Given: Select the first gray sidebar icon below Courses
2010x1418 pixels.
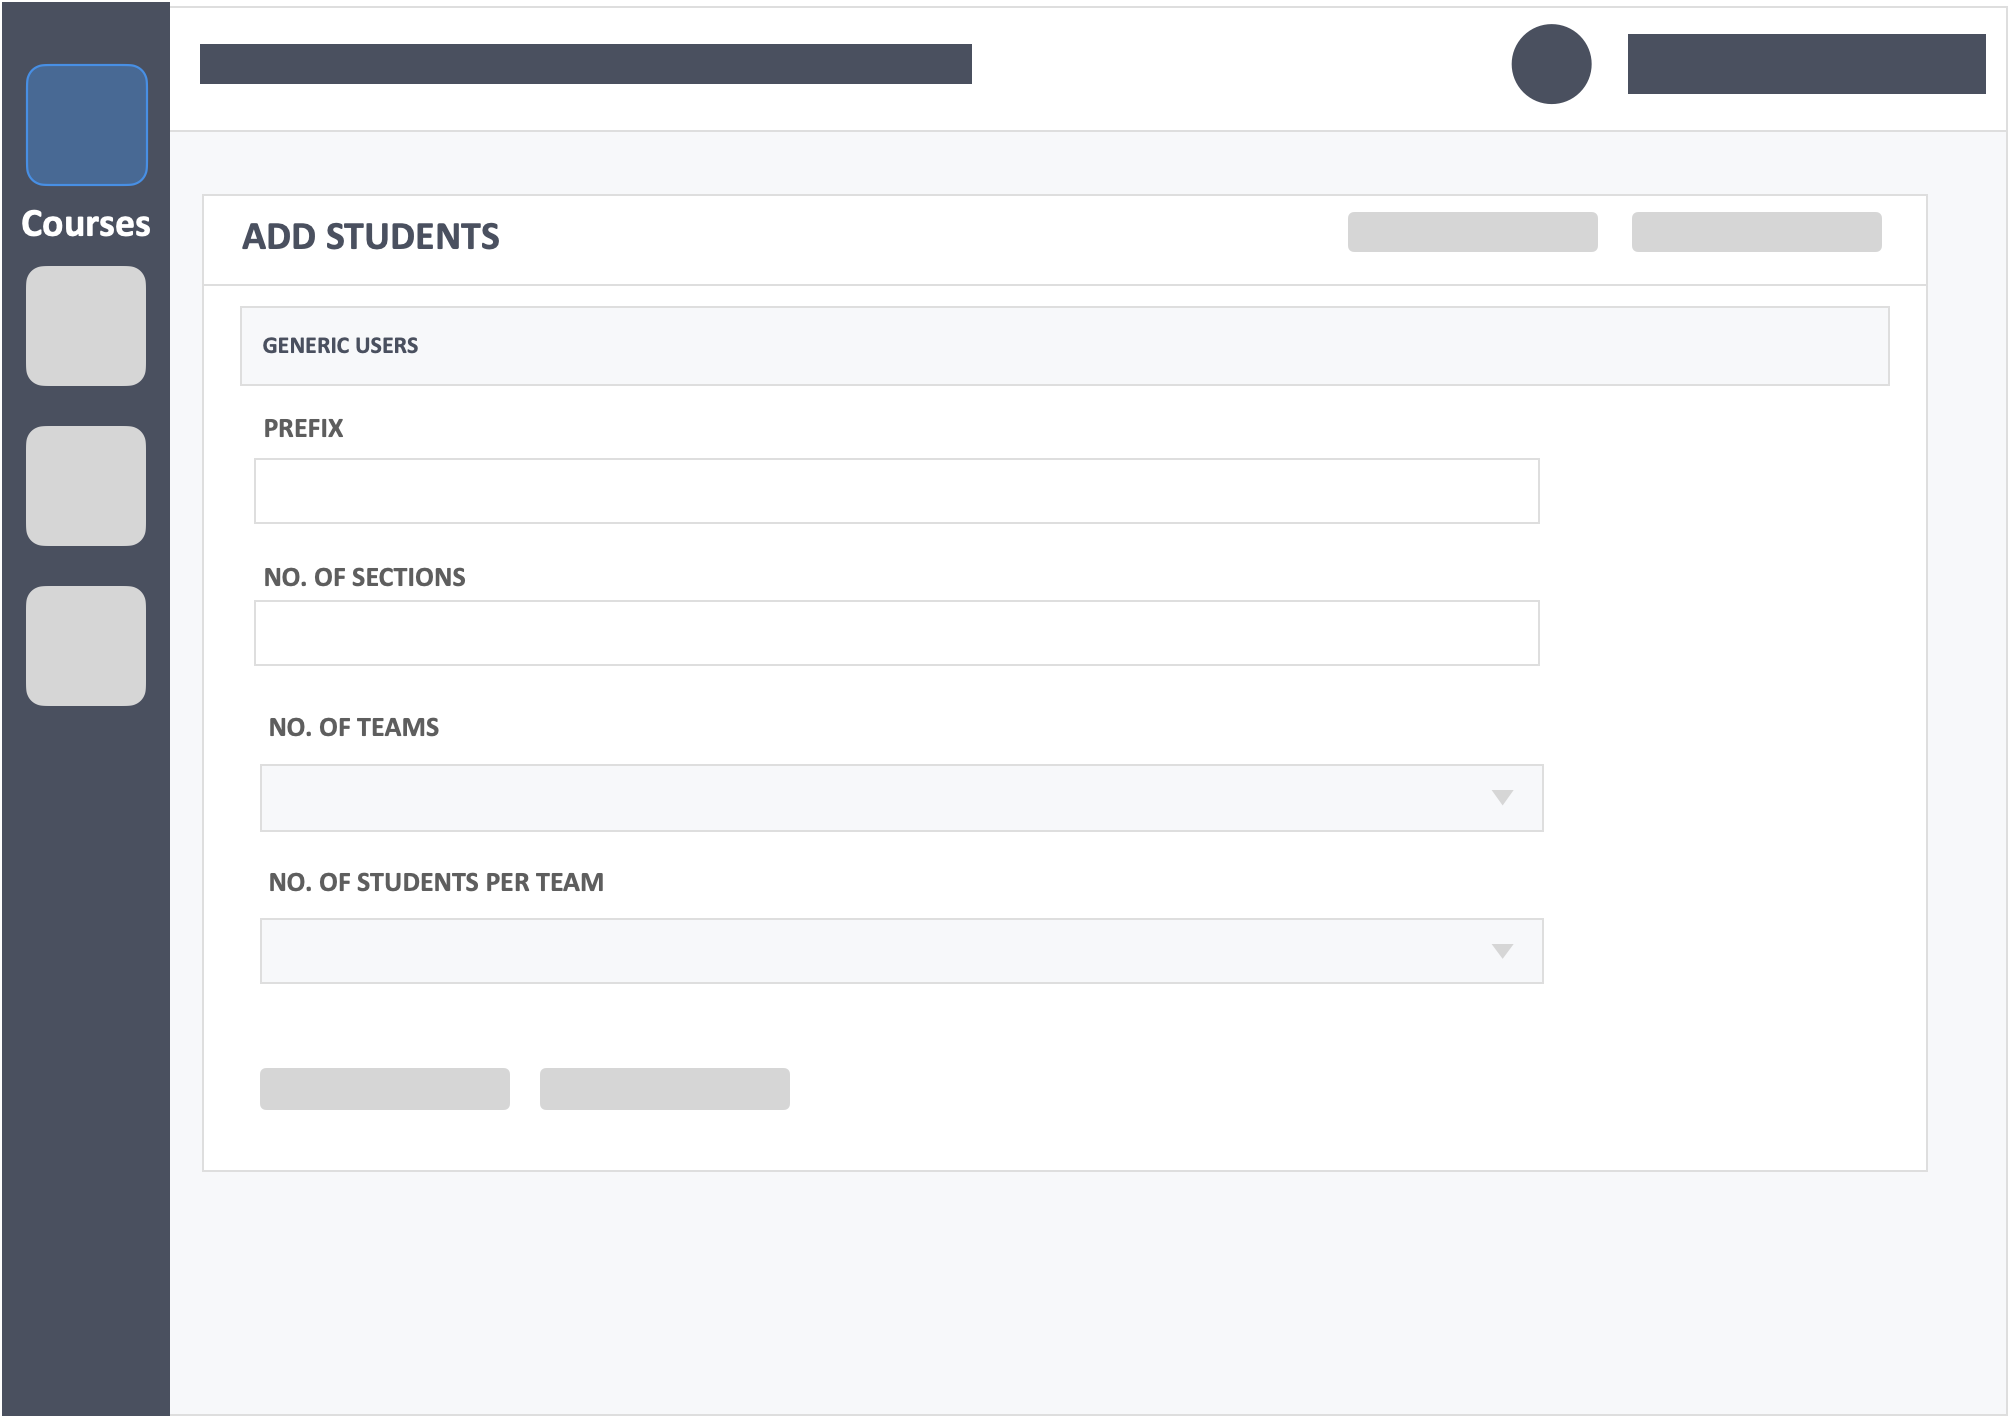Looking at the screenshot, I should 86,326.
